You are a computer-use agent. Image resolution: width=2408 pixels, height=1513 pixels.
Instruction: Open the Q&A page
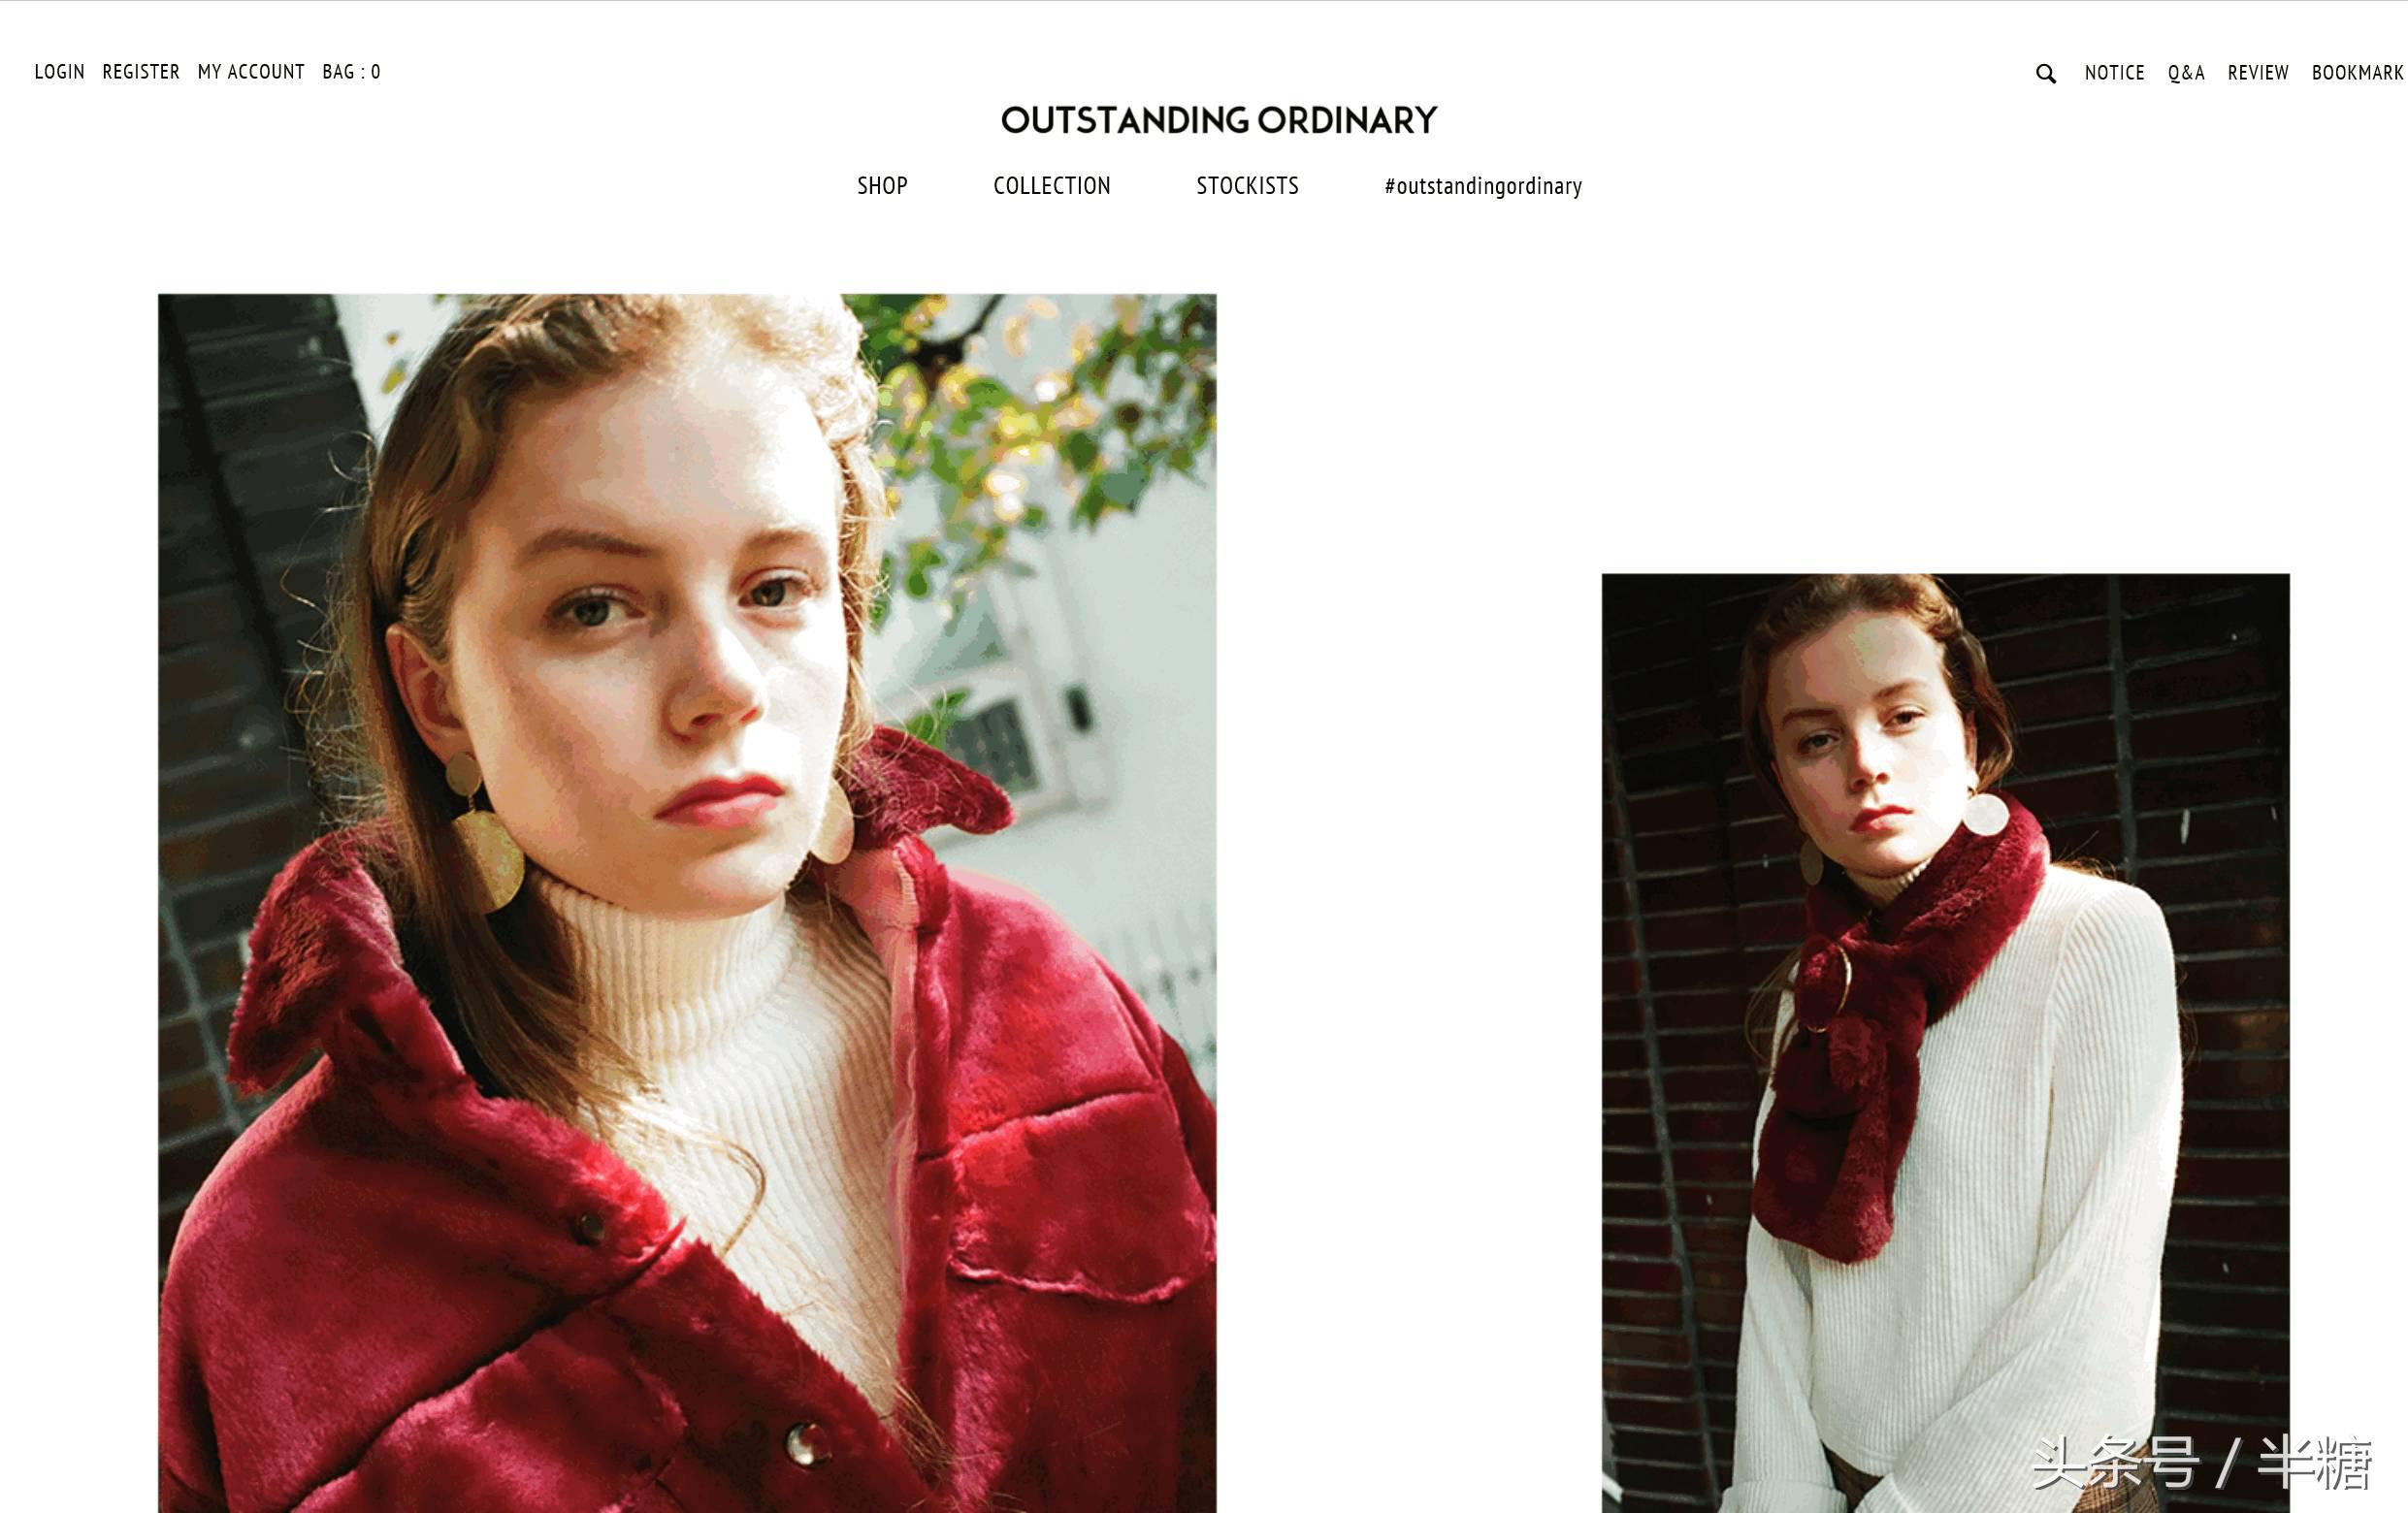click(2186, 73)
